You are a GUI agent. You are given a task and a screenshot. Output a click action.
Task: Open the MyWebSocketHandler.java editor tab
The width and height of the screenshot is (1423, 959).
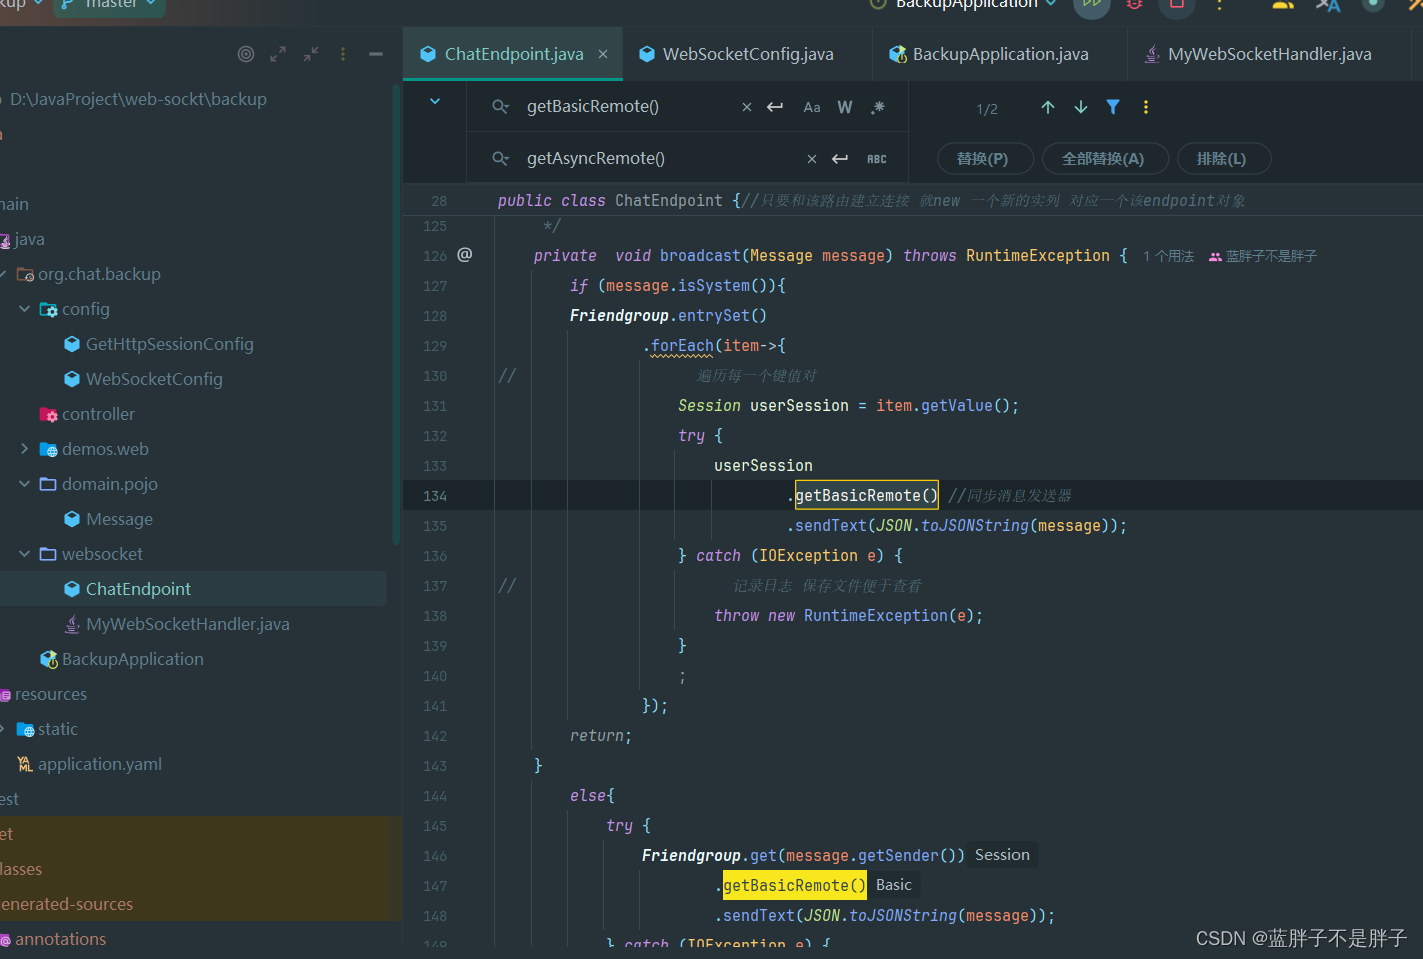(1268, 54)
